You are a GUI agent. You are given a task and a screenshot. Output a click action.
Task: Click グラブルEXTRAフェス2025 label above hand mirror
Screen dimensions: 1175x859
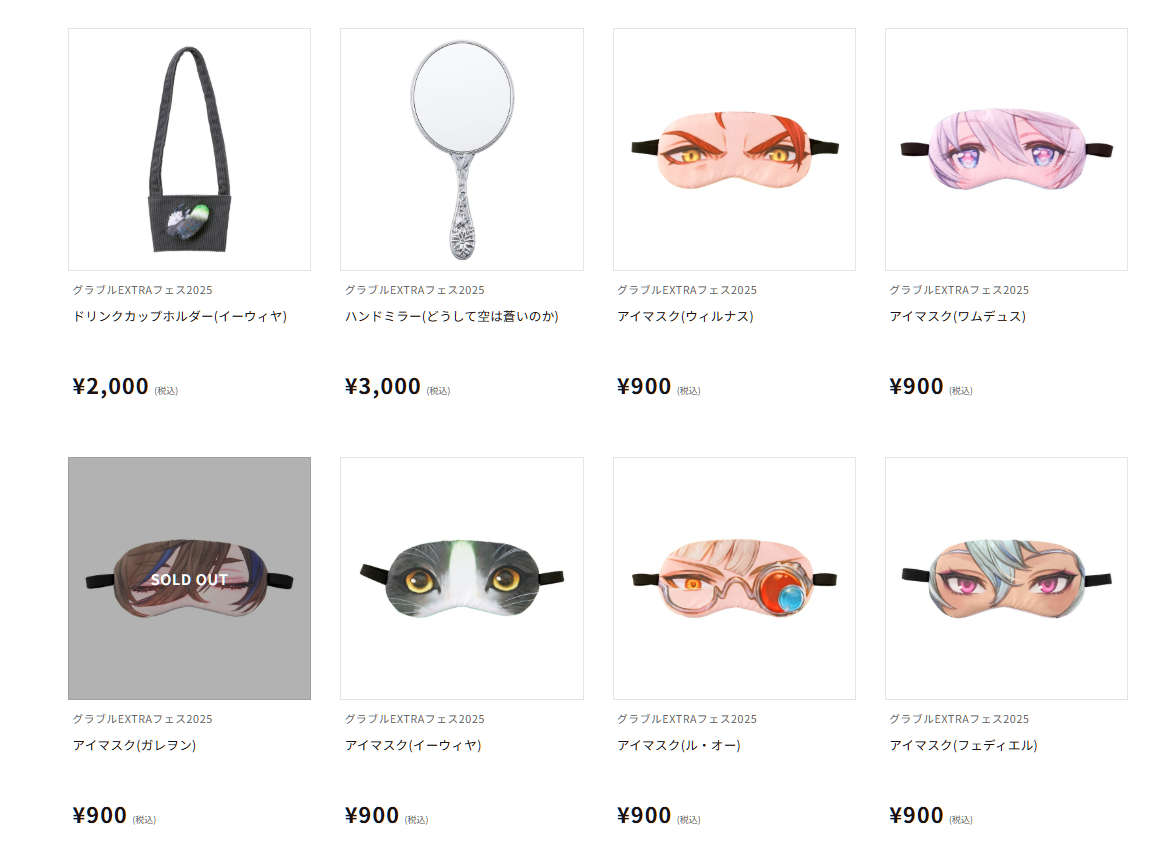pyautogui.click(x=414, y=290)
